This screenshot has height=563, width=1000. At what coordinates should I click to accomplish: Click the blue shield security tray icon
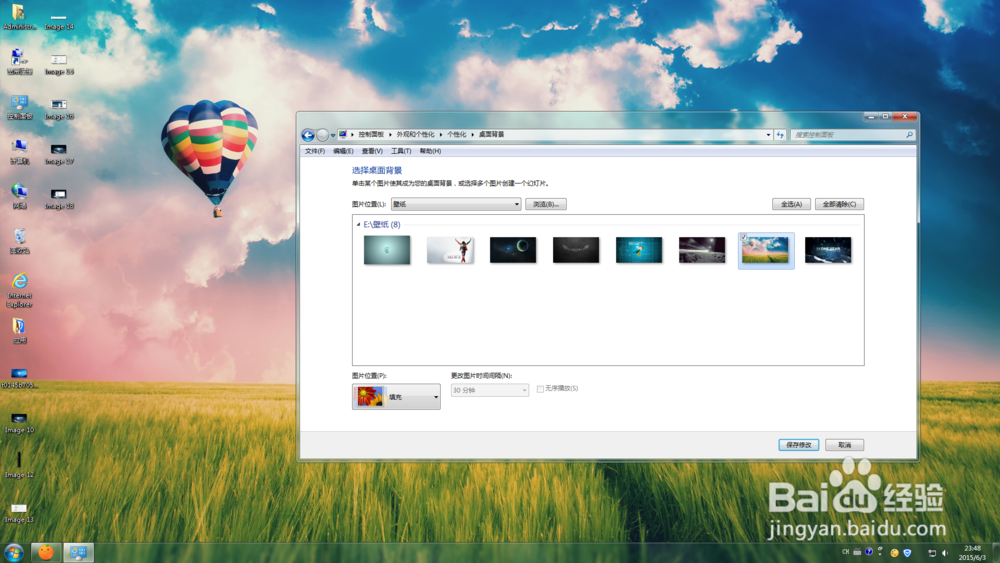tap(907, 553)
